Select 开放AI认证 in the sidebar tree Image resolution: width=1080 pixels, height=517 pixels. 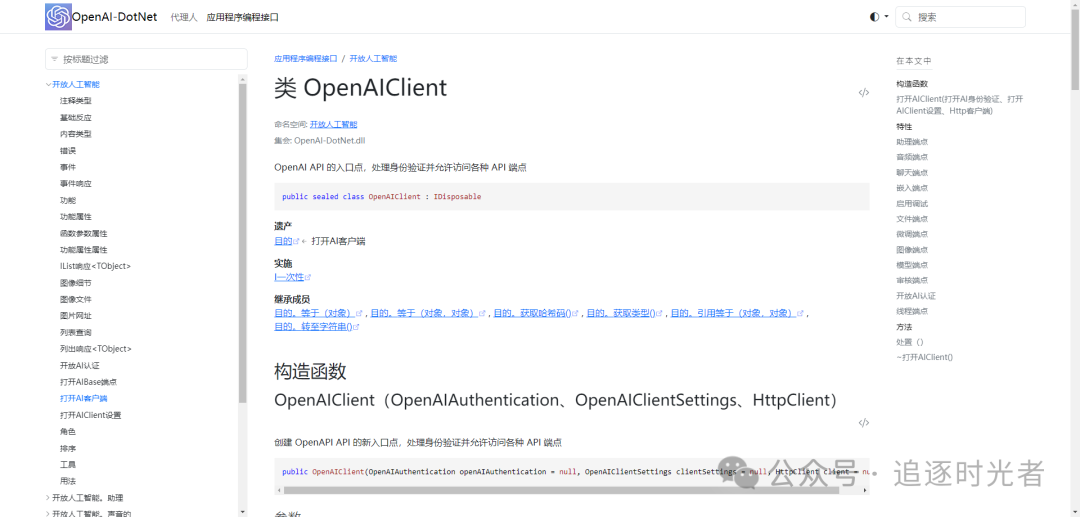(80, 365)
